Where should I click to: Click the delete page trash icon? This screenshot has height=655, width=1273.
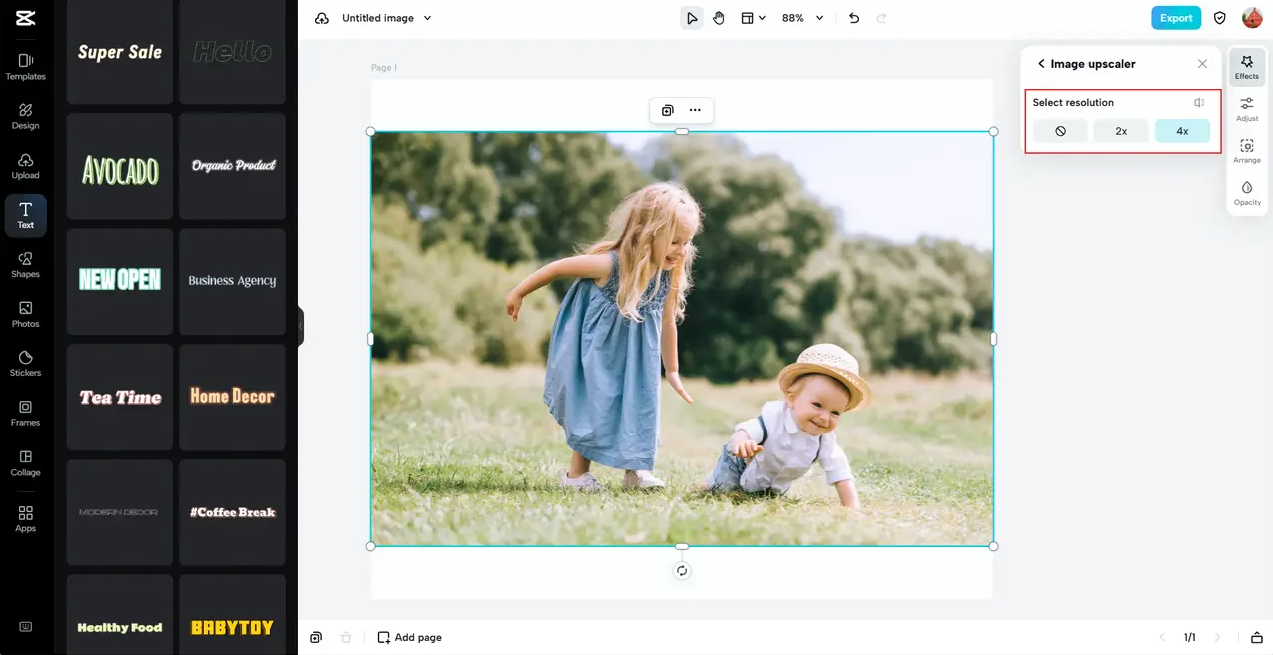point(346,637)
